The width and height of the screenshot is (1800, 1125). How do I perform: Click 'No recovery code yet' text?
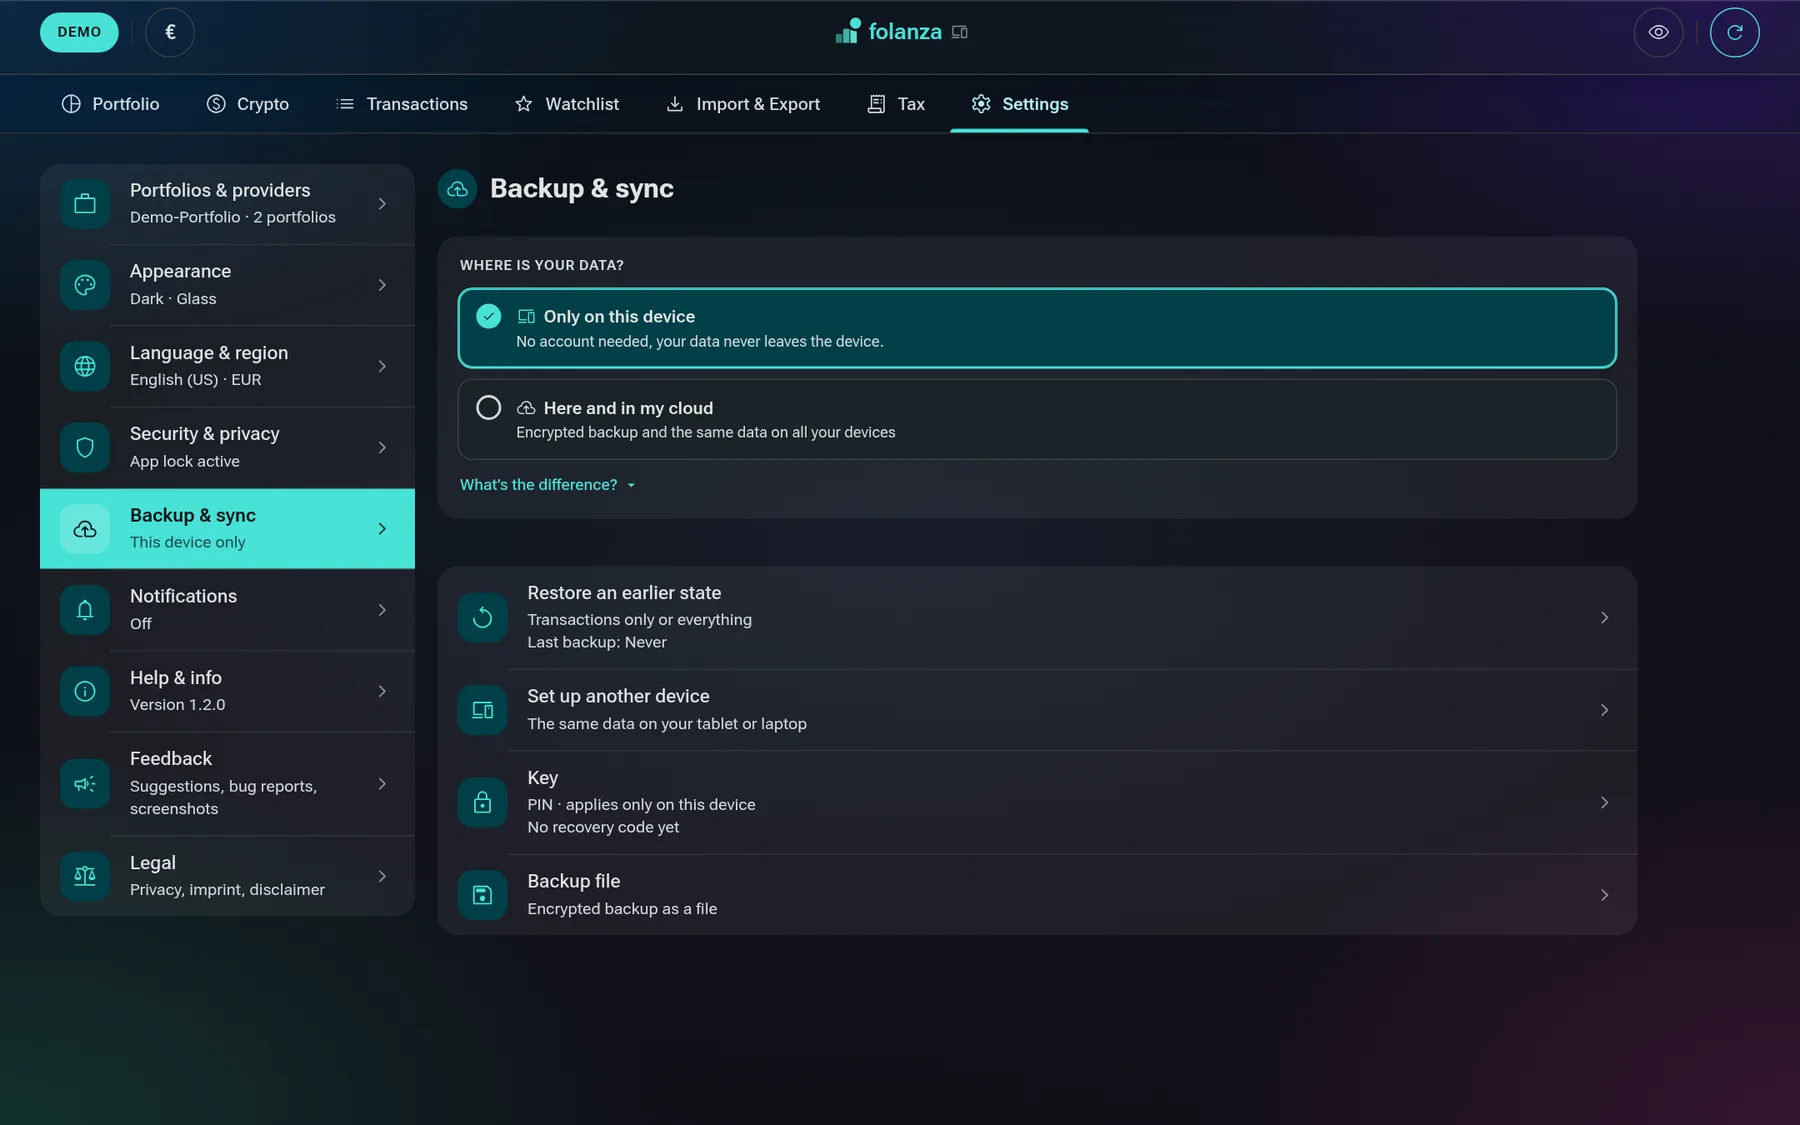click(603, 827)
